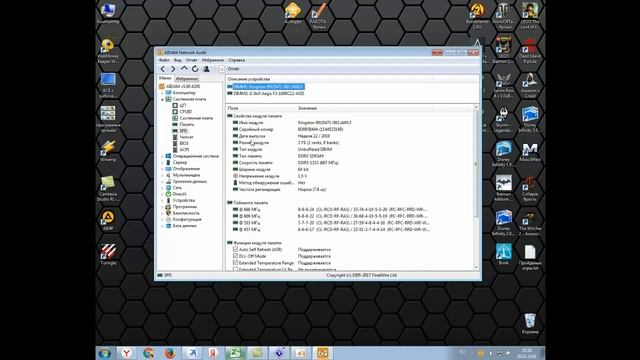Select the SPD item in the tree
Screen dimensions: 640x360
coord(180,131)
